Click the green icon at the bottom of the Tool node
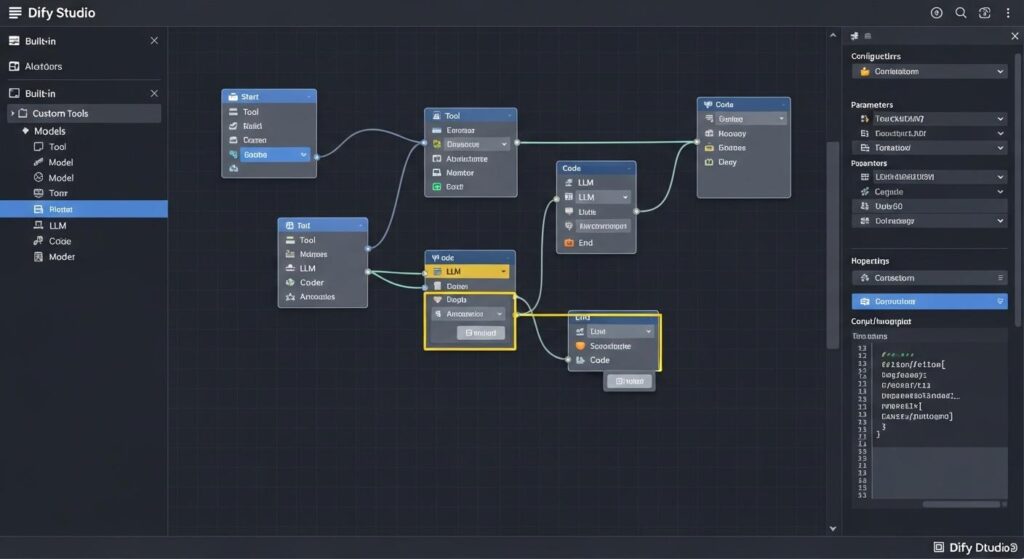Screen dimensions: 1024x559 click(x=437, y=187)
